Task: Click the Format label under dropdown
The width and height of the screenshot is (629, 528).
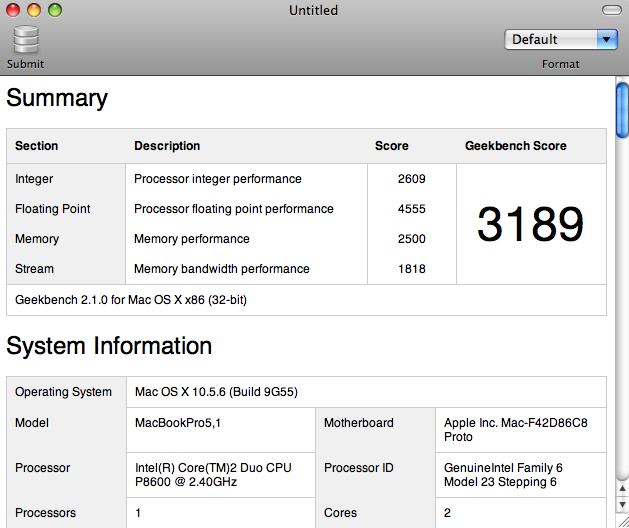Action: point(560,64)
